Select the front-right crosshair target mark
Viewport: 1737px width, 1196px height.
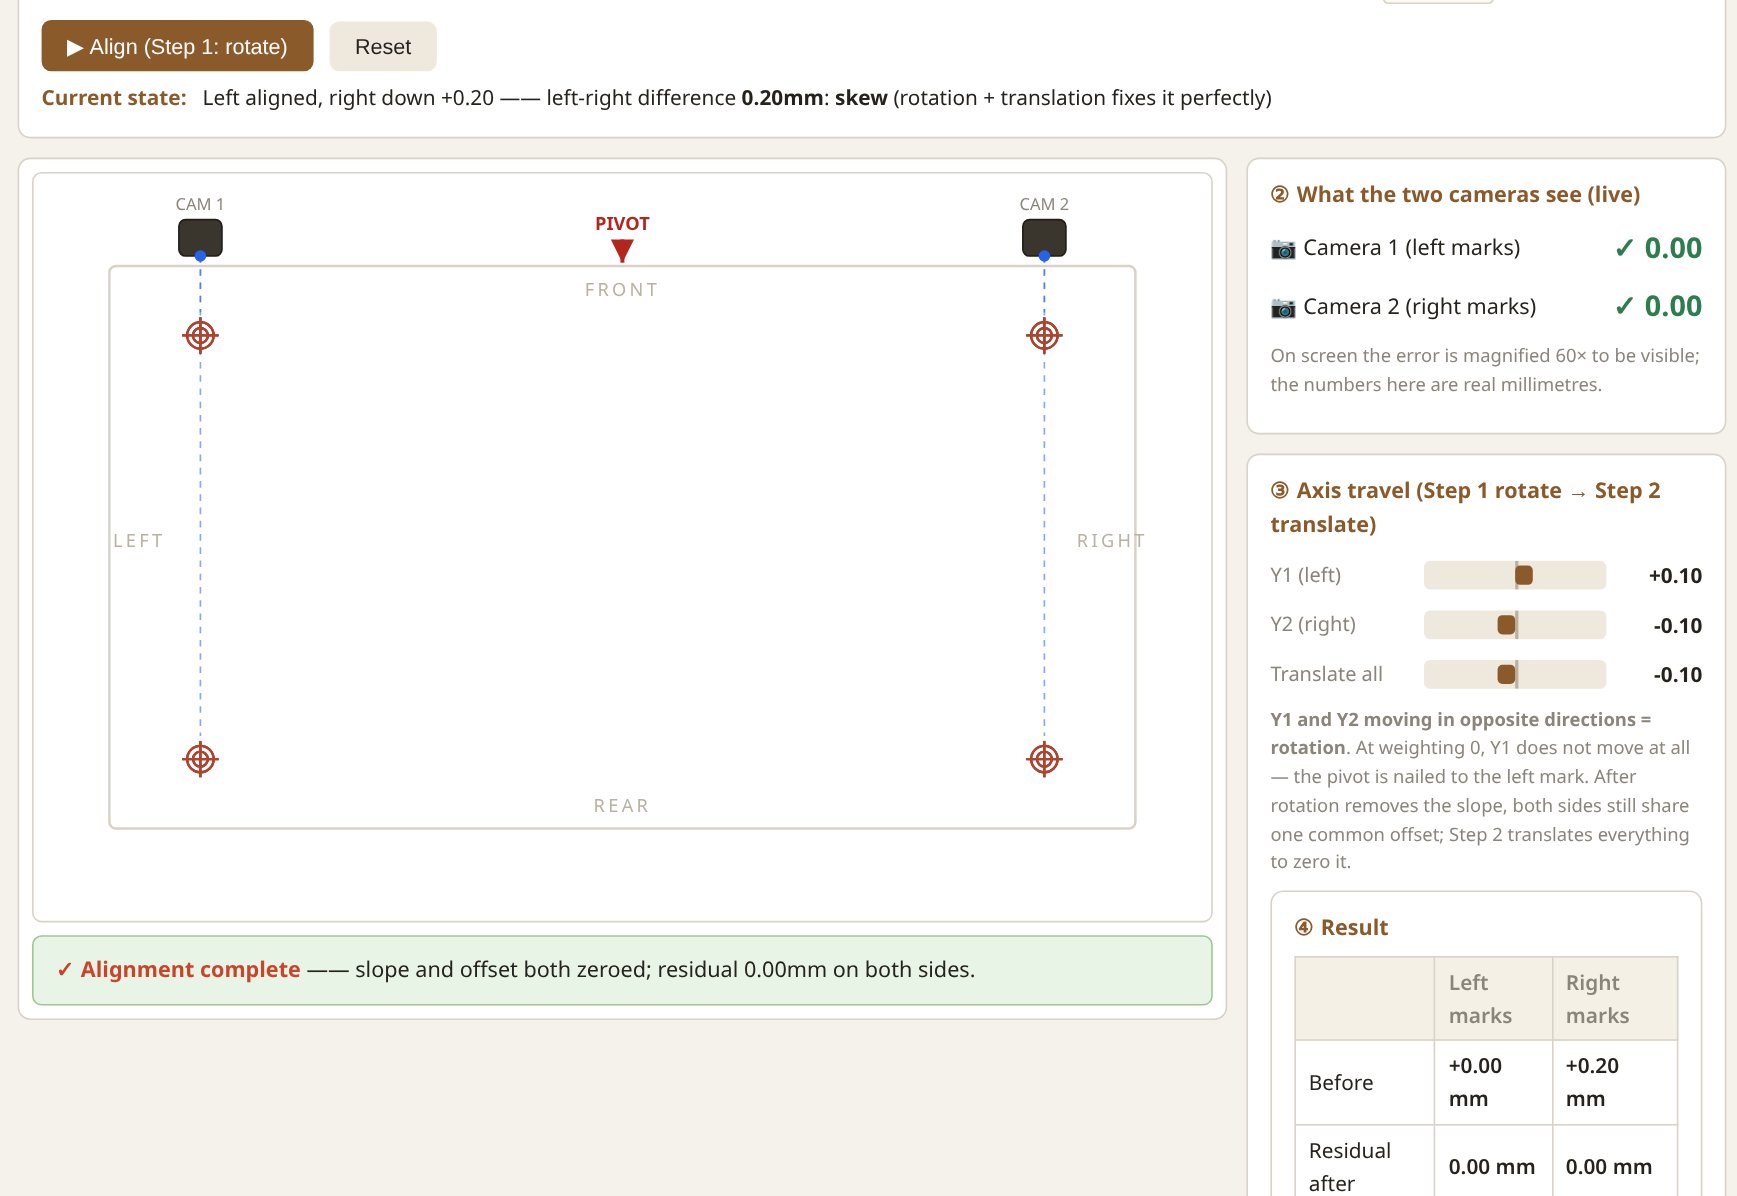(1044, 336)
